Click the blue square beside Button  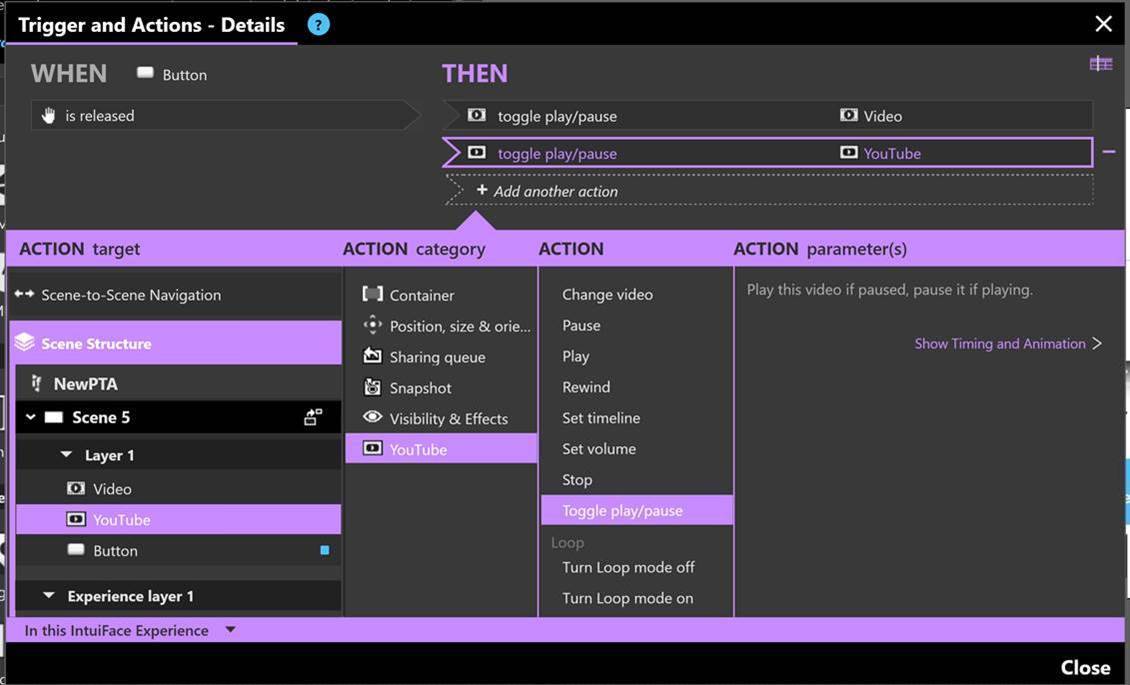point(324,550)
